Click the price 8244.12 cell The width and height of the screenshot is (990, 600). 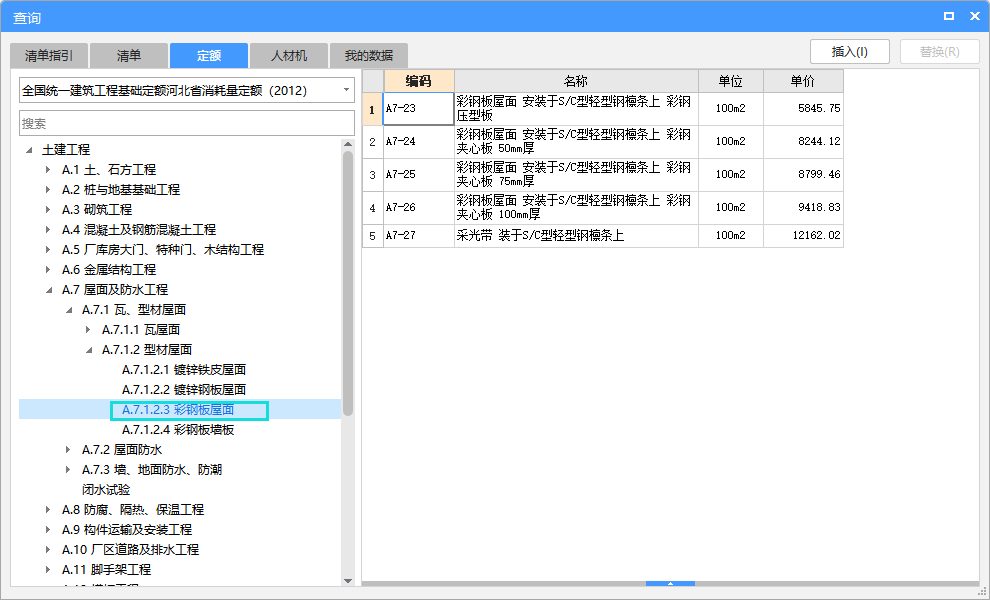click(x=803, y=141)
